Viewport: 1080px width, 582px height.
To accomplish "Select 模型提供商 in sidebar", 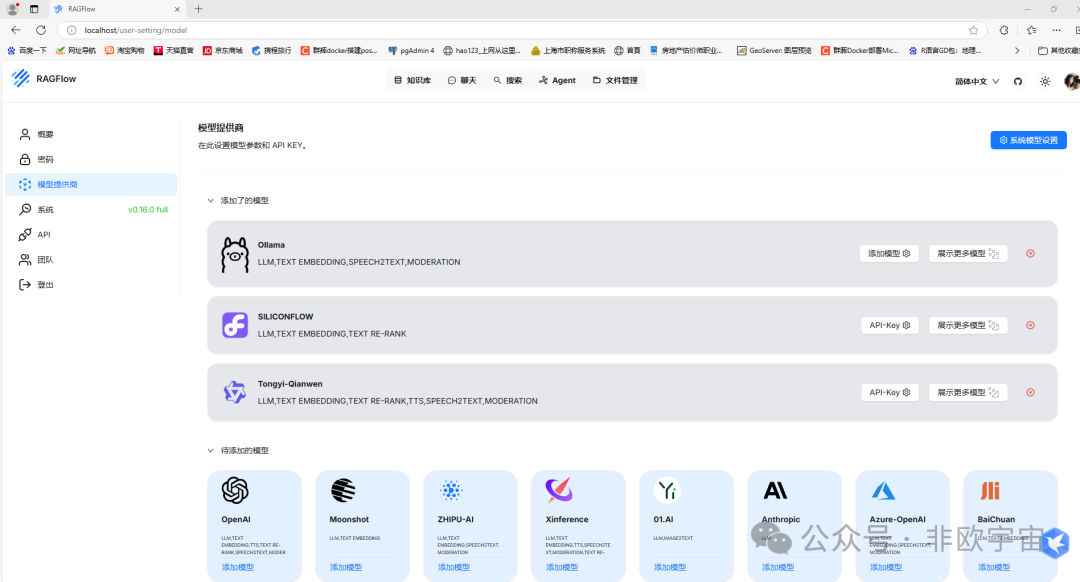I will pos(91,185).
